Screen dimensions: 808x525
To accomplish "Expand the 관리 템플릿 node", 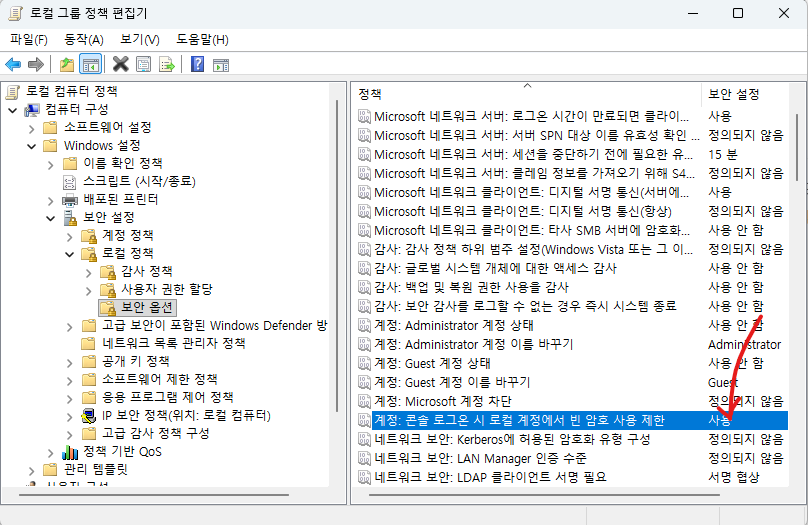I will point(32,470).
